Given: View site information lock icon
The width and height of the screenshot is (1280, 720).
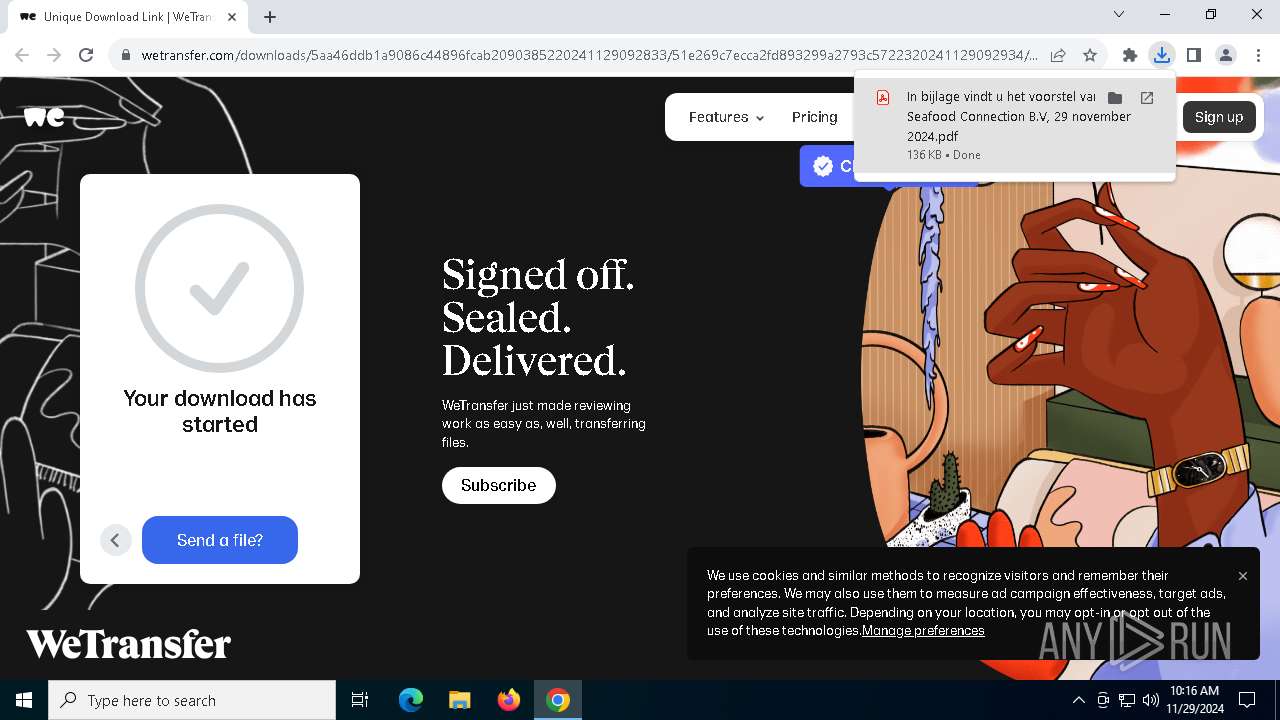Looking at the screenshot, I should [126, 55].
